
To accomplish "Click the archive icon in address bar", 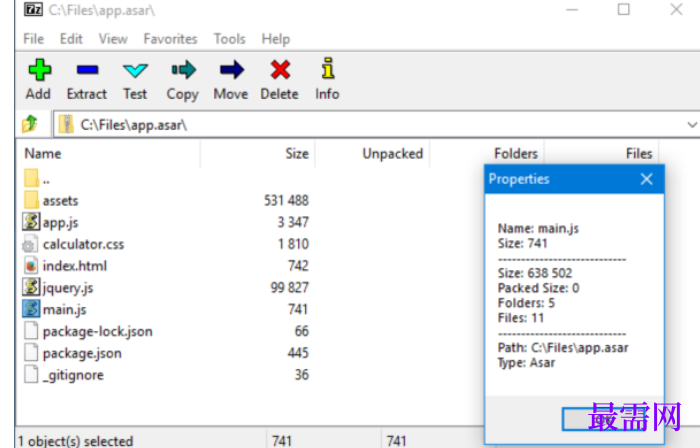I will coord(66,124).
